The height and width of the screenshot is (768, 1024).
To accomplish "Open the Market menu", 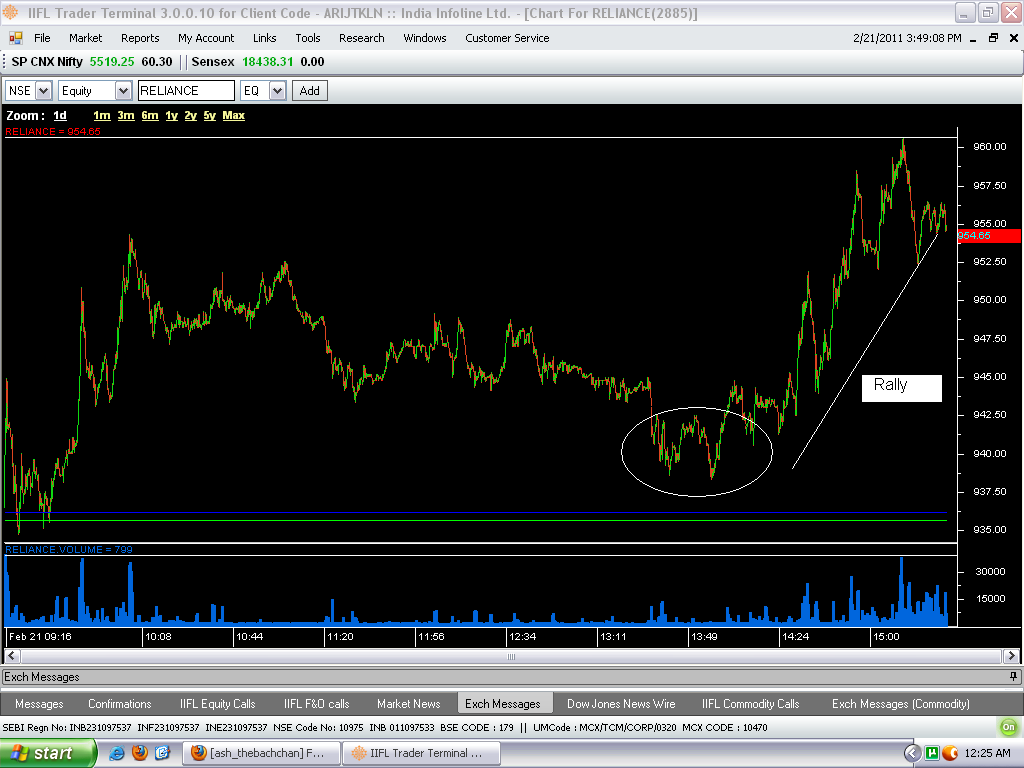I will (86, 38).
